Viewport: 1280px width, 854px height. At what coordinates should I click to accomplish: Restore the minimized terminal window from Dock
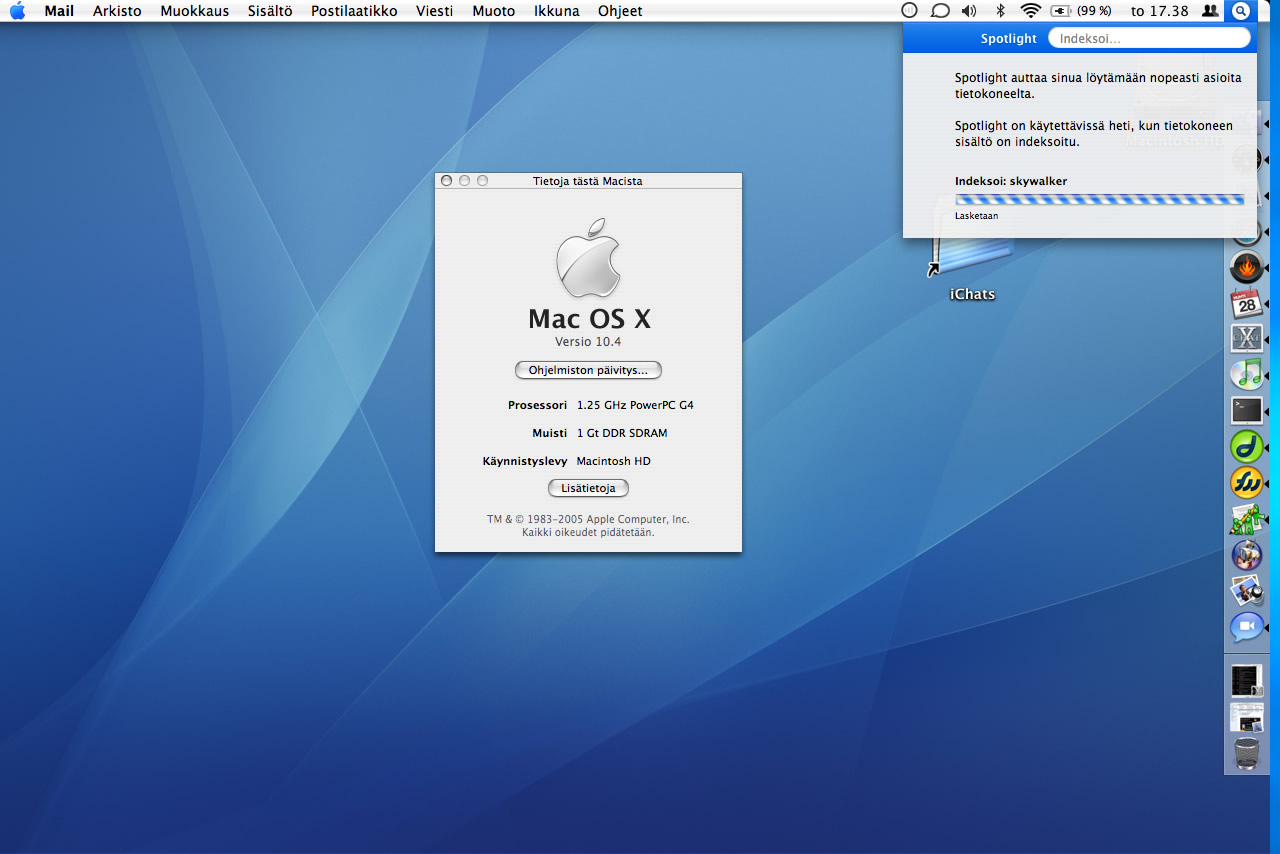[x=1246, y=681]
